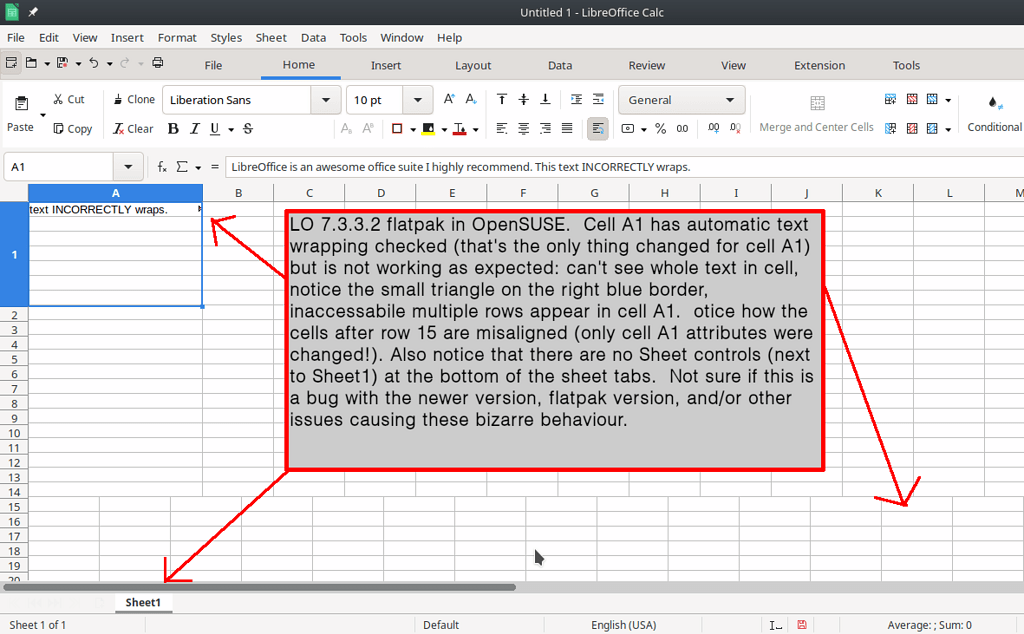This screenshot has height=634, width=1024.
Task: Open the font size dropdown
Action: pyautogui.click(x=417, y=99)
